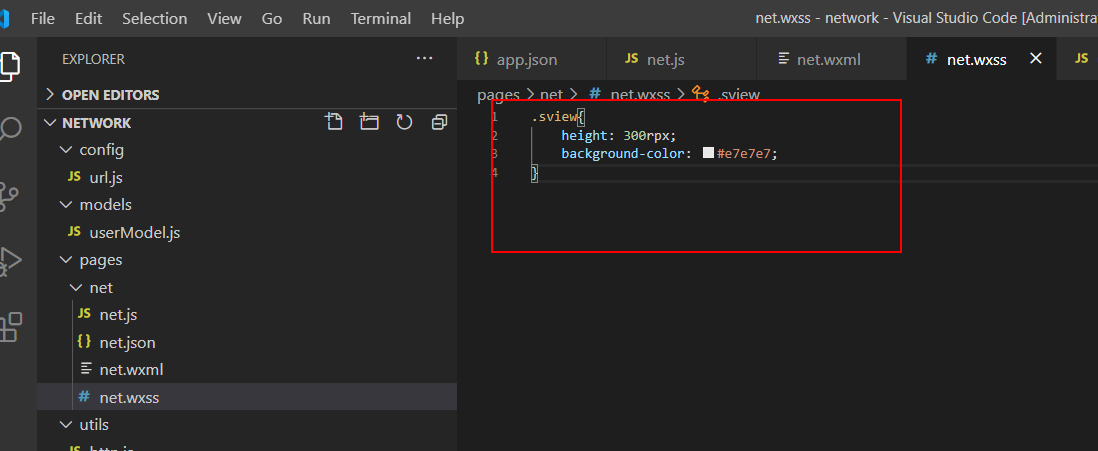The height and width of the screenshot is (451, 1098).
Task: Open the Run and Debug icon
Action: click(10, 261)
